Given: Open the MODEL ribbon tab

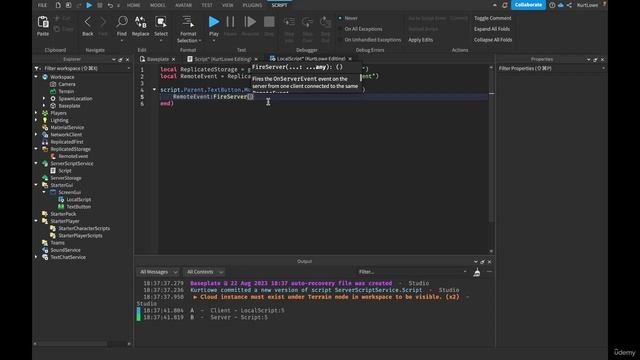Looking at the screenshot, I should pyautogui.click(x=158, y=5).
